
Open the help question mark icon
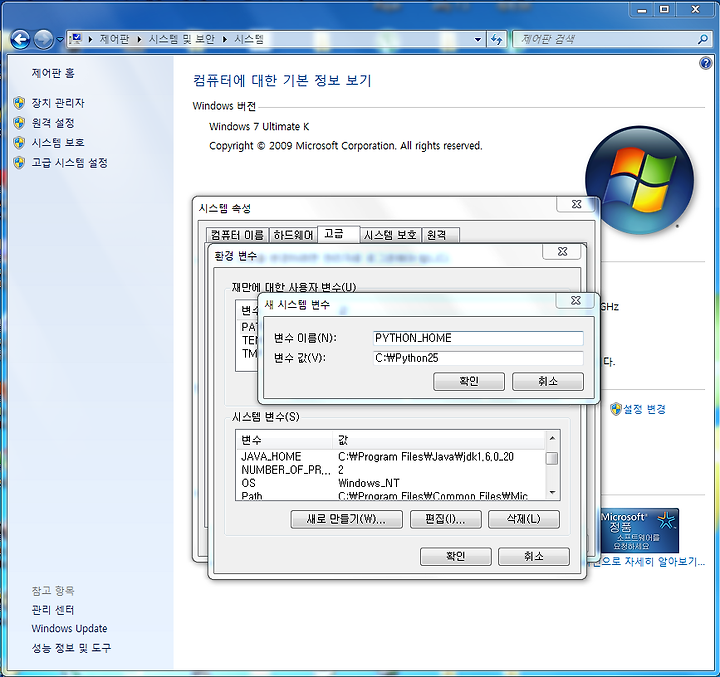(x=705, y=63)
